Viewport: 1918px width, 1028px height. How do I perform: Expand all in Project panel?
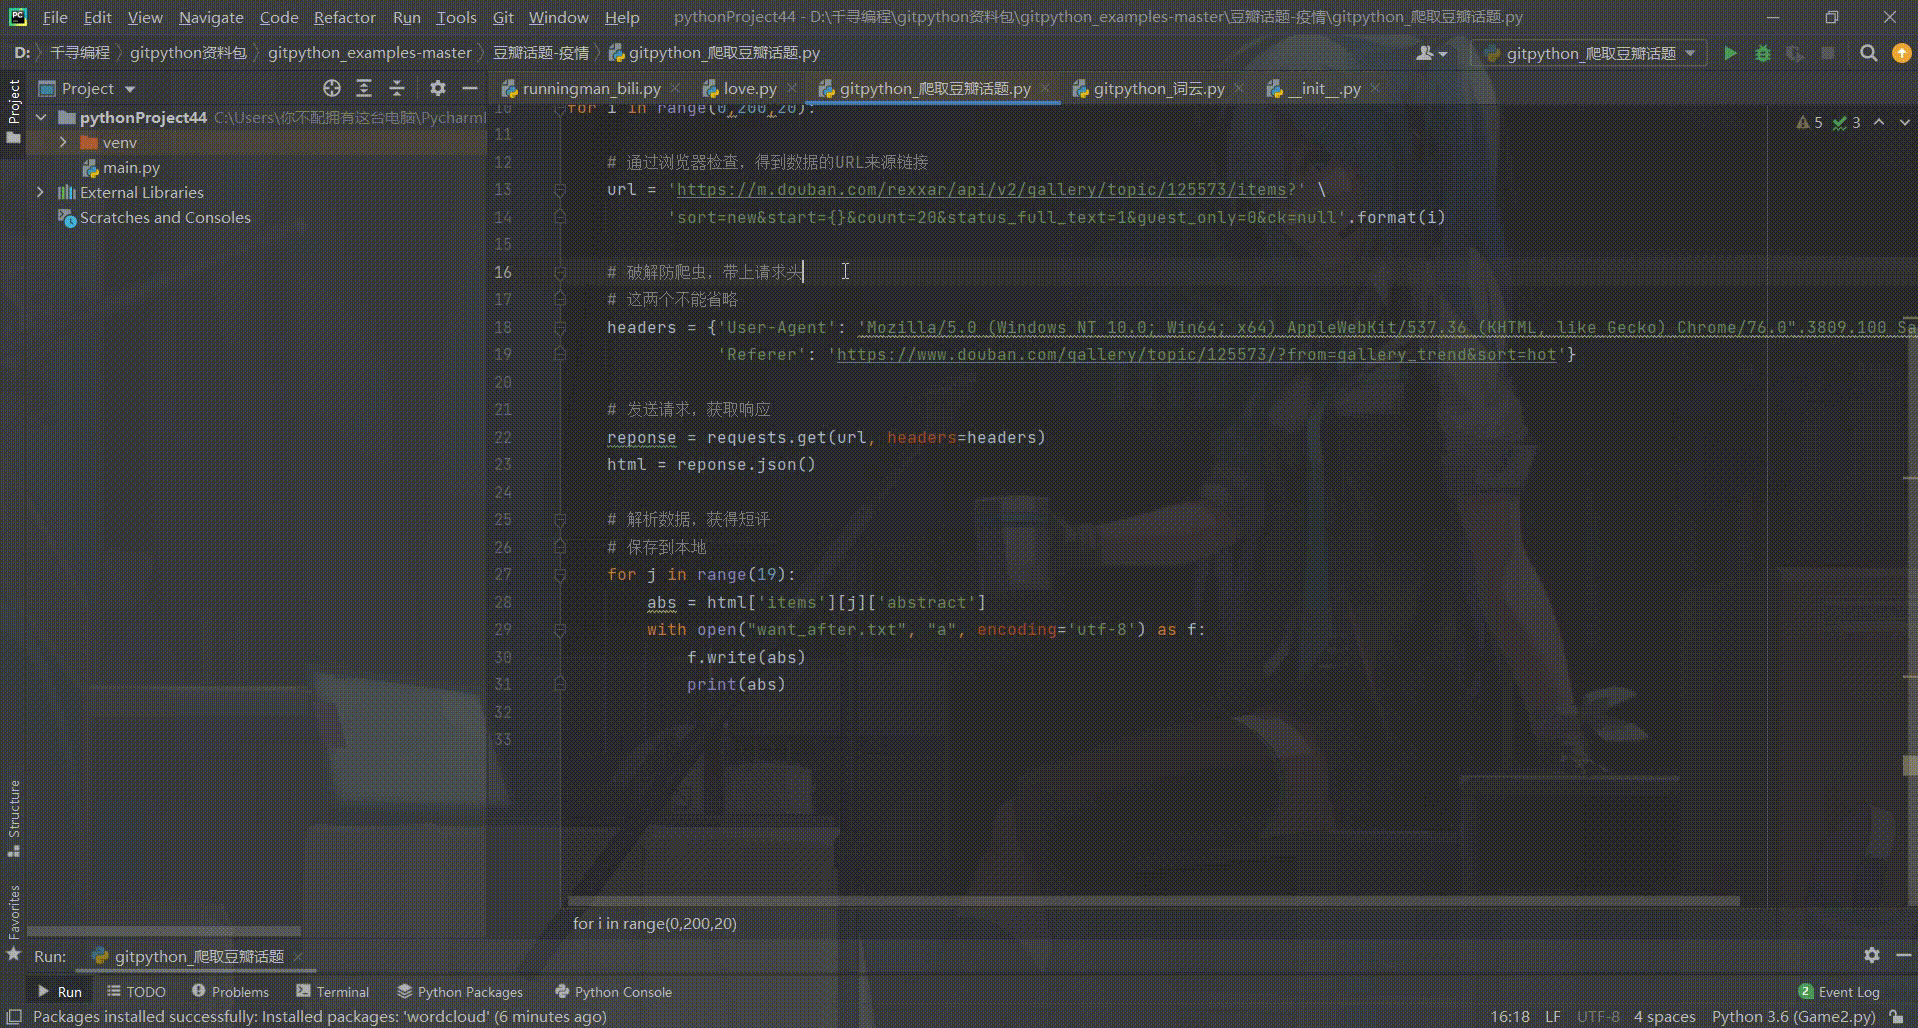(364, 88)
